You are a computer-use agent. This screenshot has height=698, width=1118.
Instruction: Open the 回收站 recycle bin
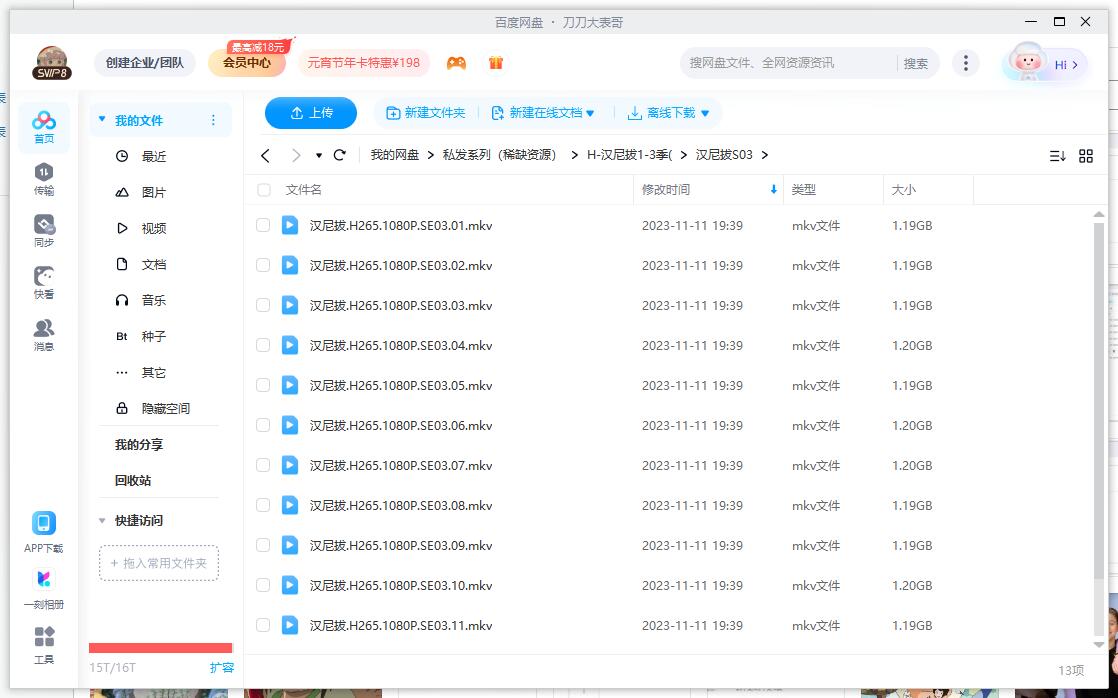coord(133,481)
